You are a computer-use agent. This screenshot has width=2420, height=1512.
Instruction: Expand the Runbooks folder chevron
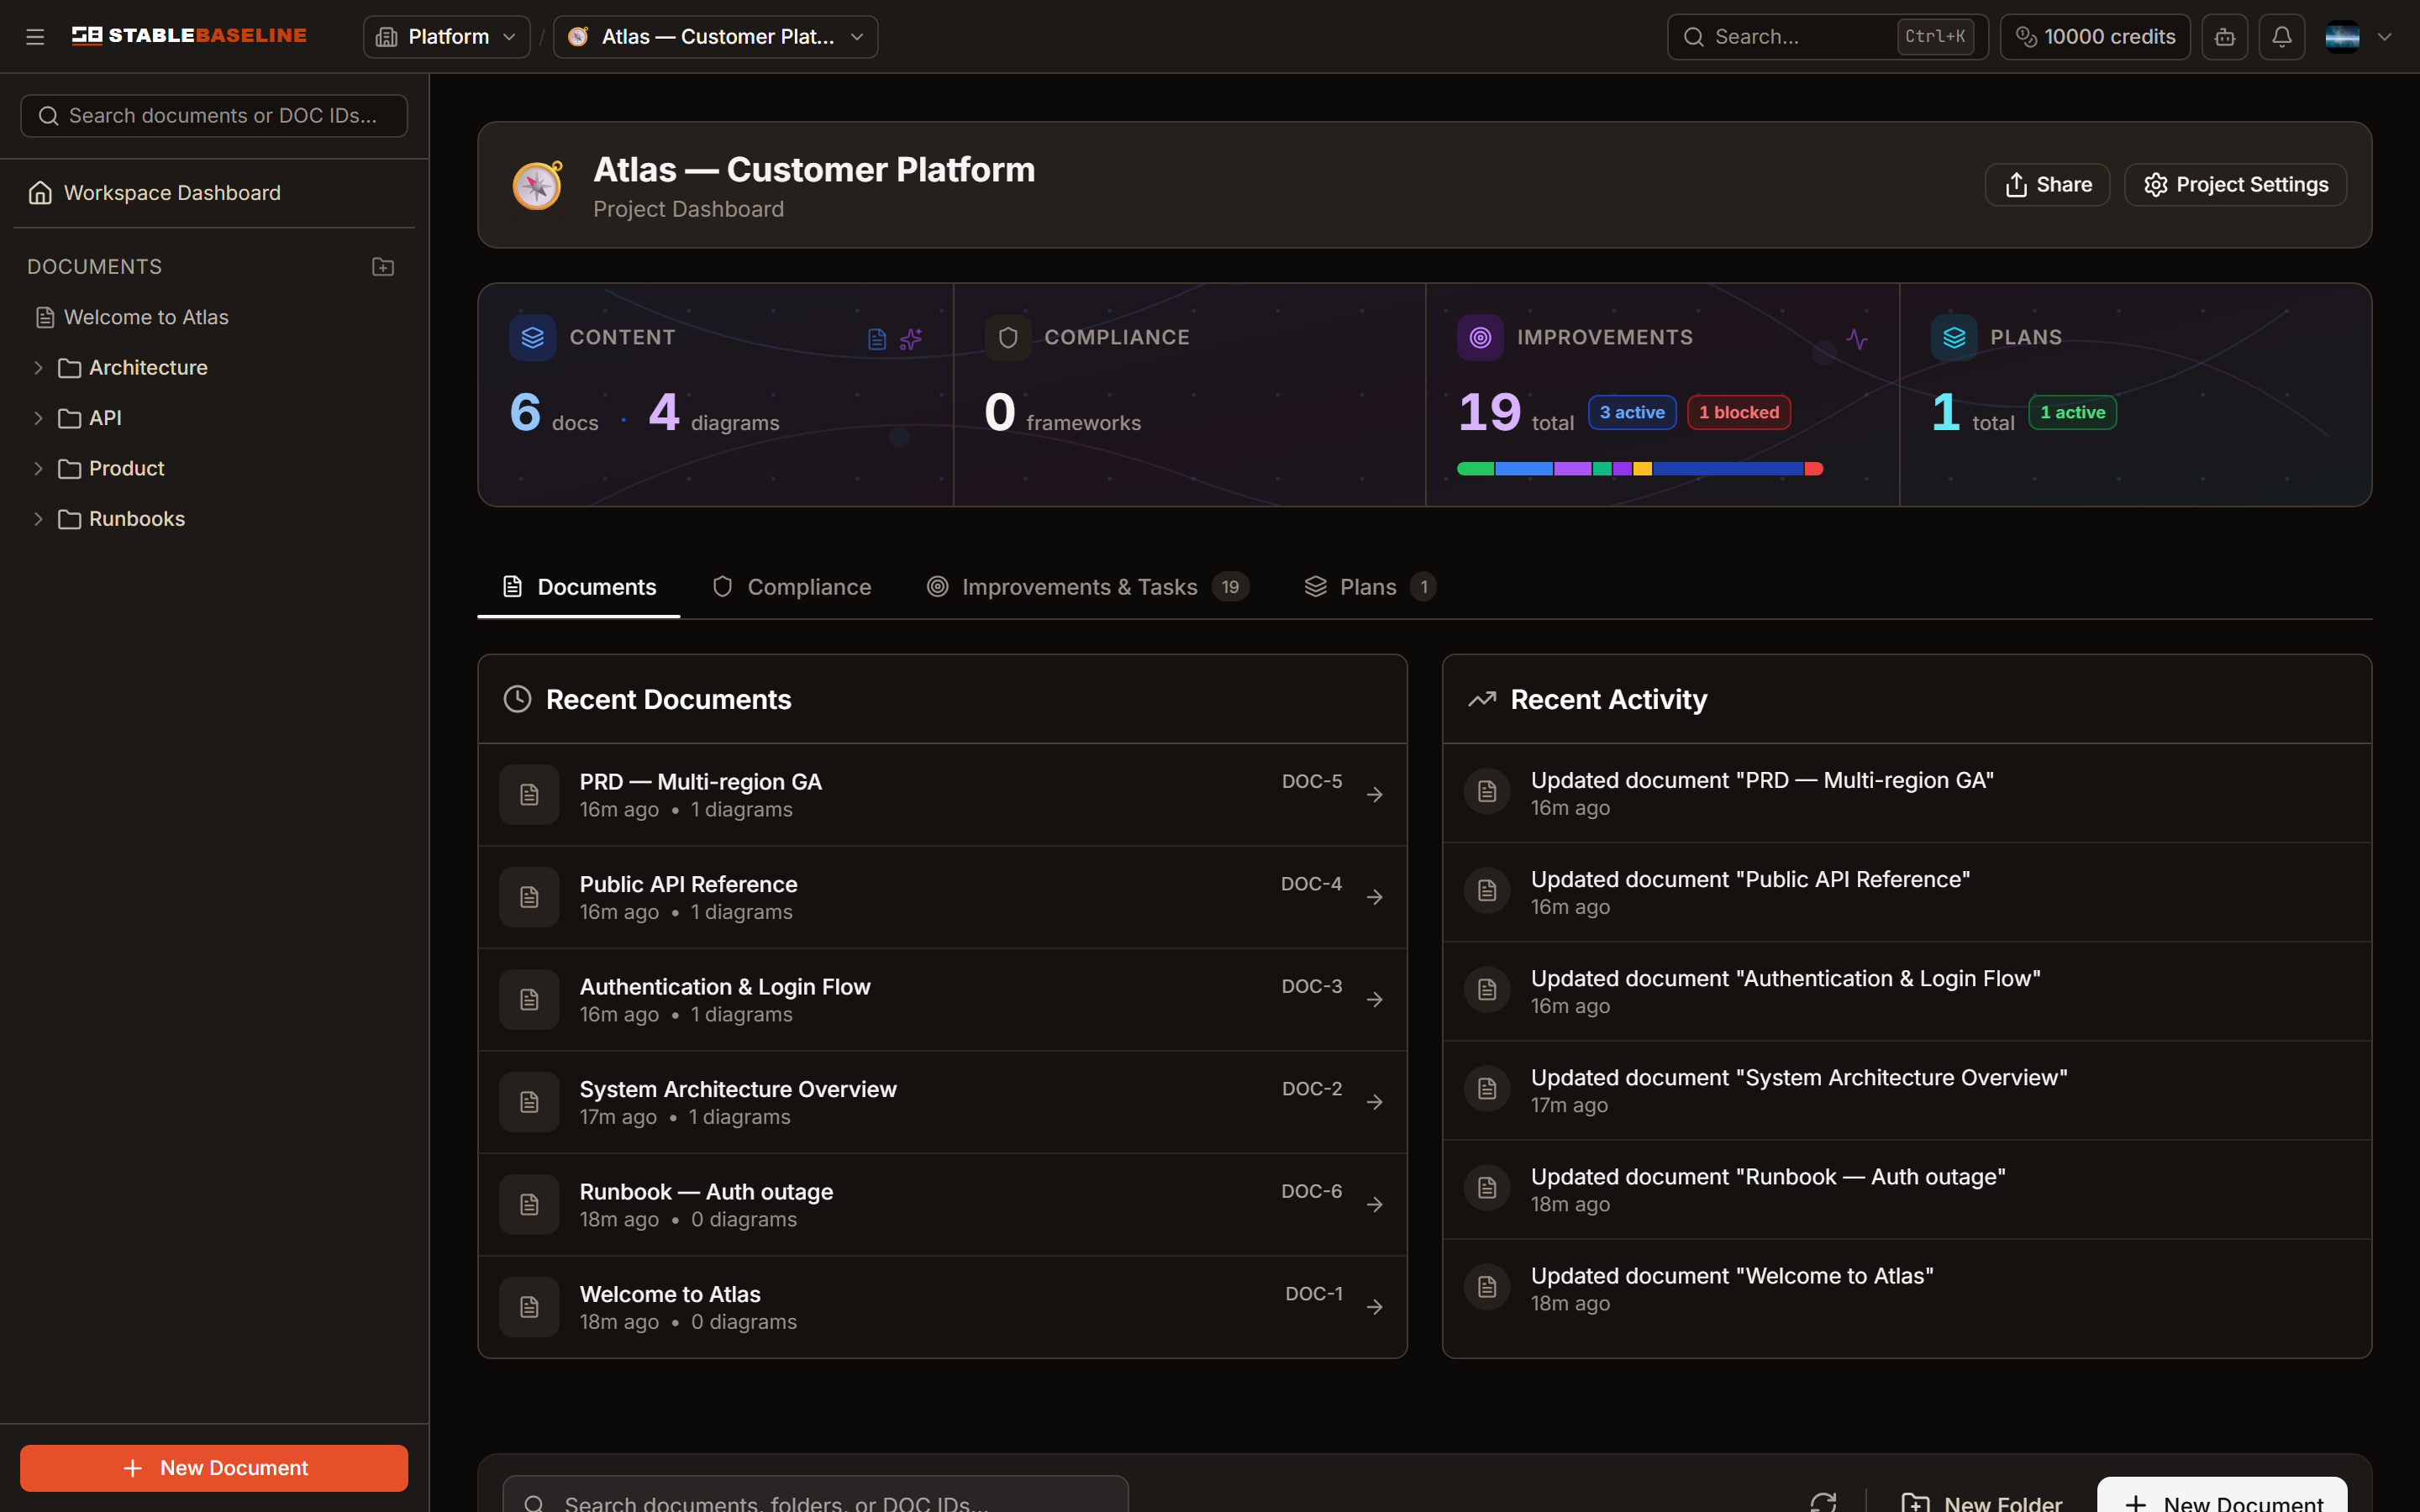(38, 519)
